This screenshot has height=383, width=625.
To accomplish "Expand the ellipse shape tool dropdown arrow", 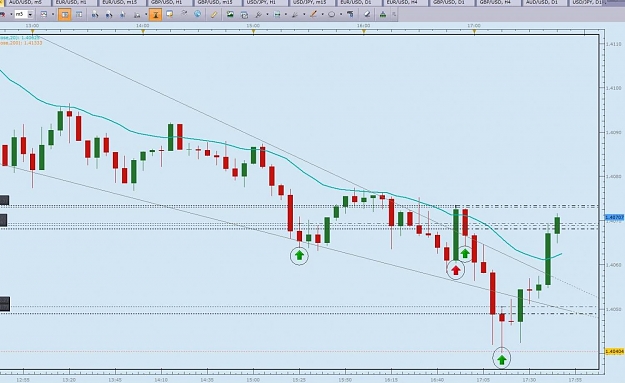I will pyautogui.click(x=341, y=14).
